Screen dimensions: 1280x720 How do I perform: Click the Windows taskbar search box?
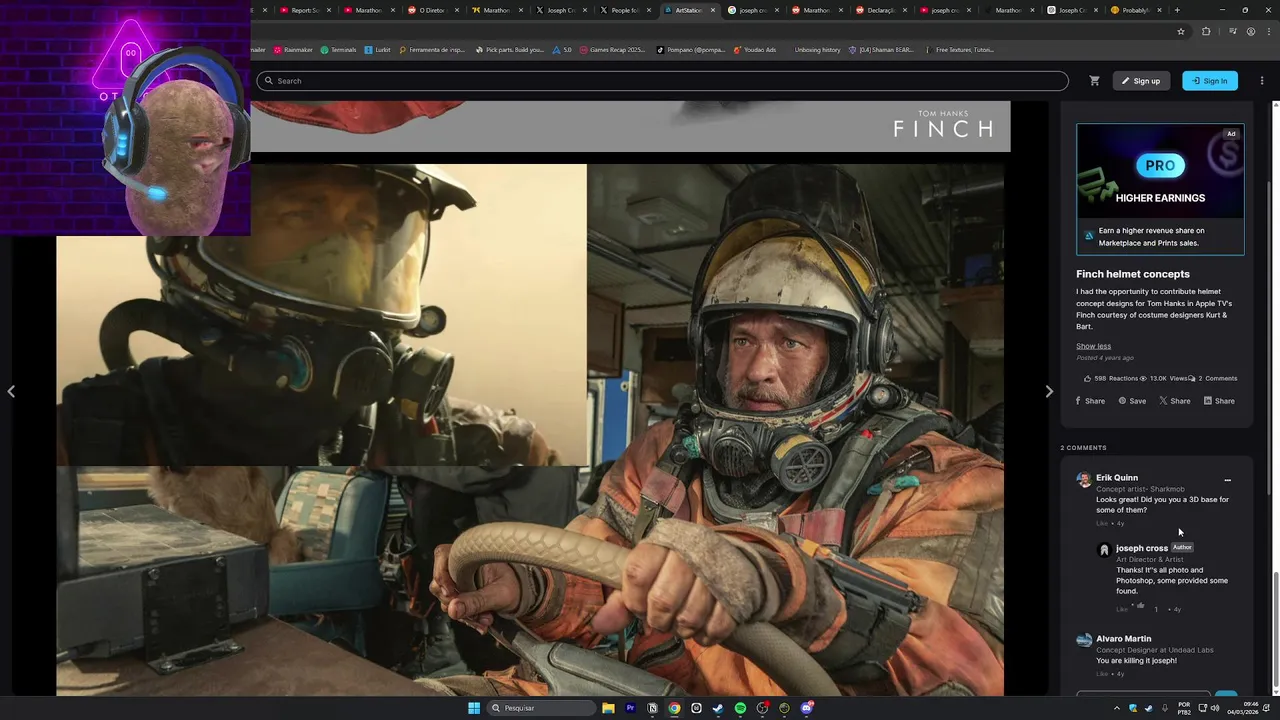[541, 708]
